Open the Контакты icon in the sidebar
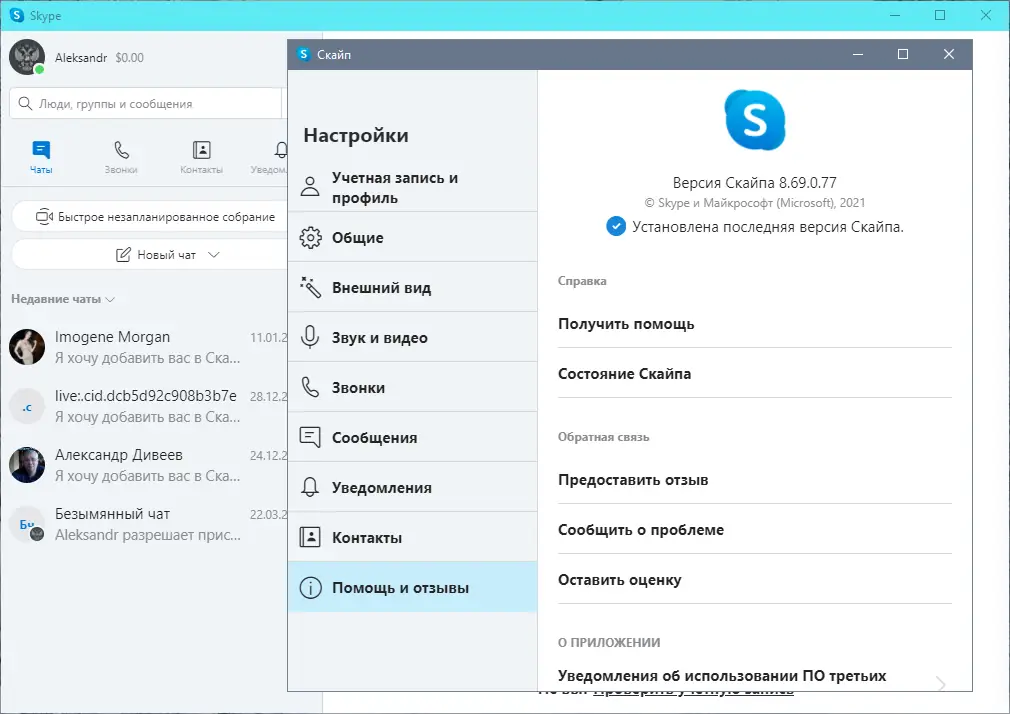 [x=201, y=150]
